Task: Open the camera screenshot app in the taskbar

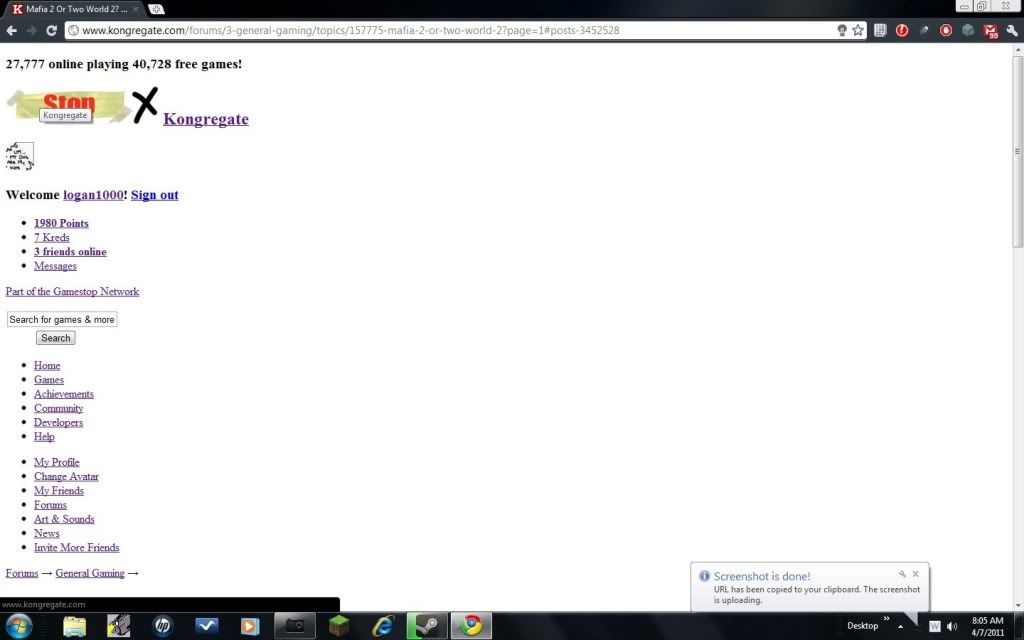Action: [295, 626]
